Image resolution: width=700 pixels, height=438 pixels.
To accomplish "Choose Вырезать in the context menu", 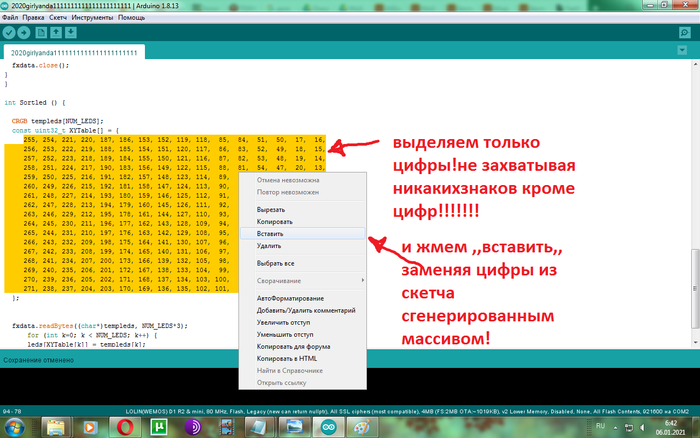I will tap(303, 209).
